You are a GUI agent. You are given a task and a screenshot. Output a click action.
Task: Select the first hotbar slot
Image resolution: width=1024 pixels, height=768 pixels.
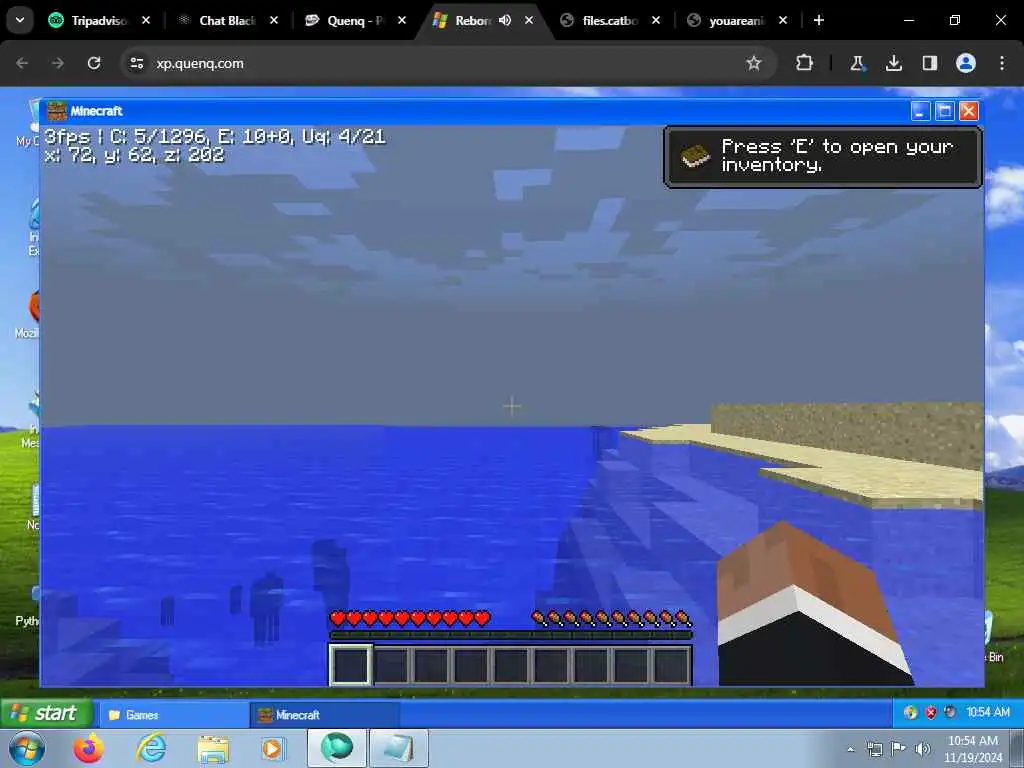(x=351, y=665)
